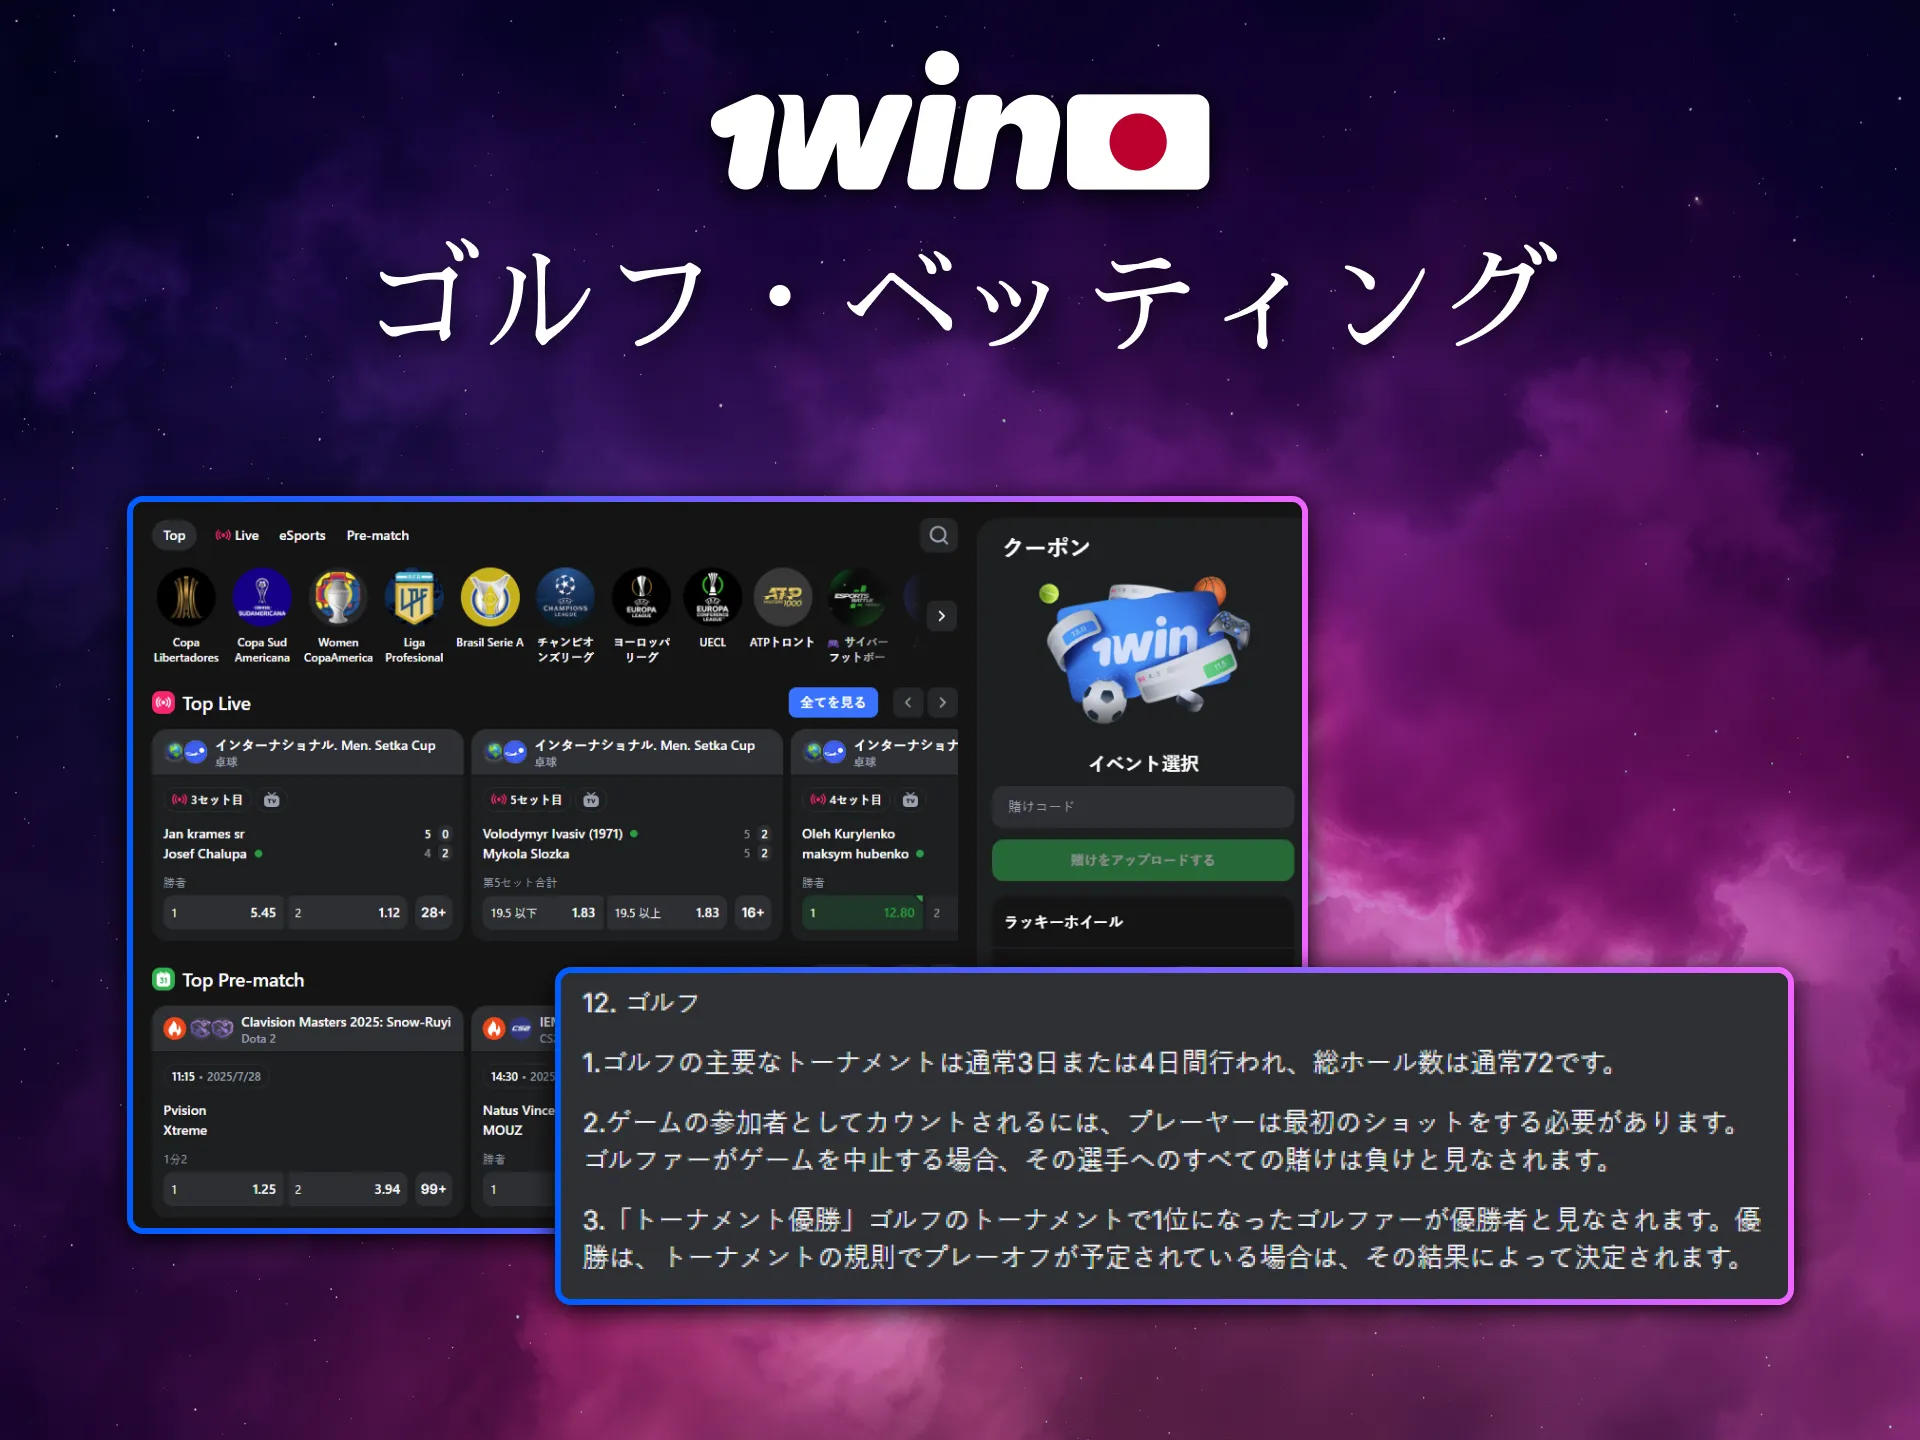Click the Top Pre-match calendar icon
Viewport: 1920px width, 1440px height.
tap(163, 980)
